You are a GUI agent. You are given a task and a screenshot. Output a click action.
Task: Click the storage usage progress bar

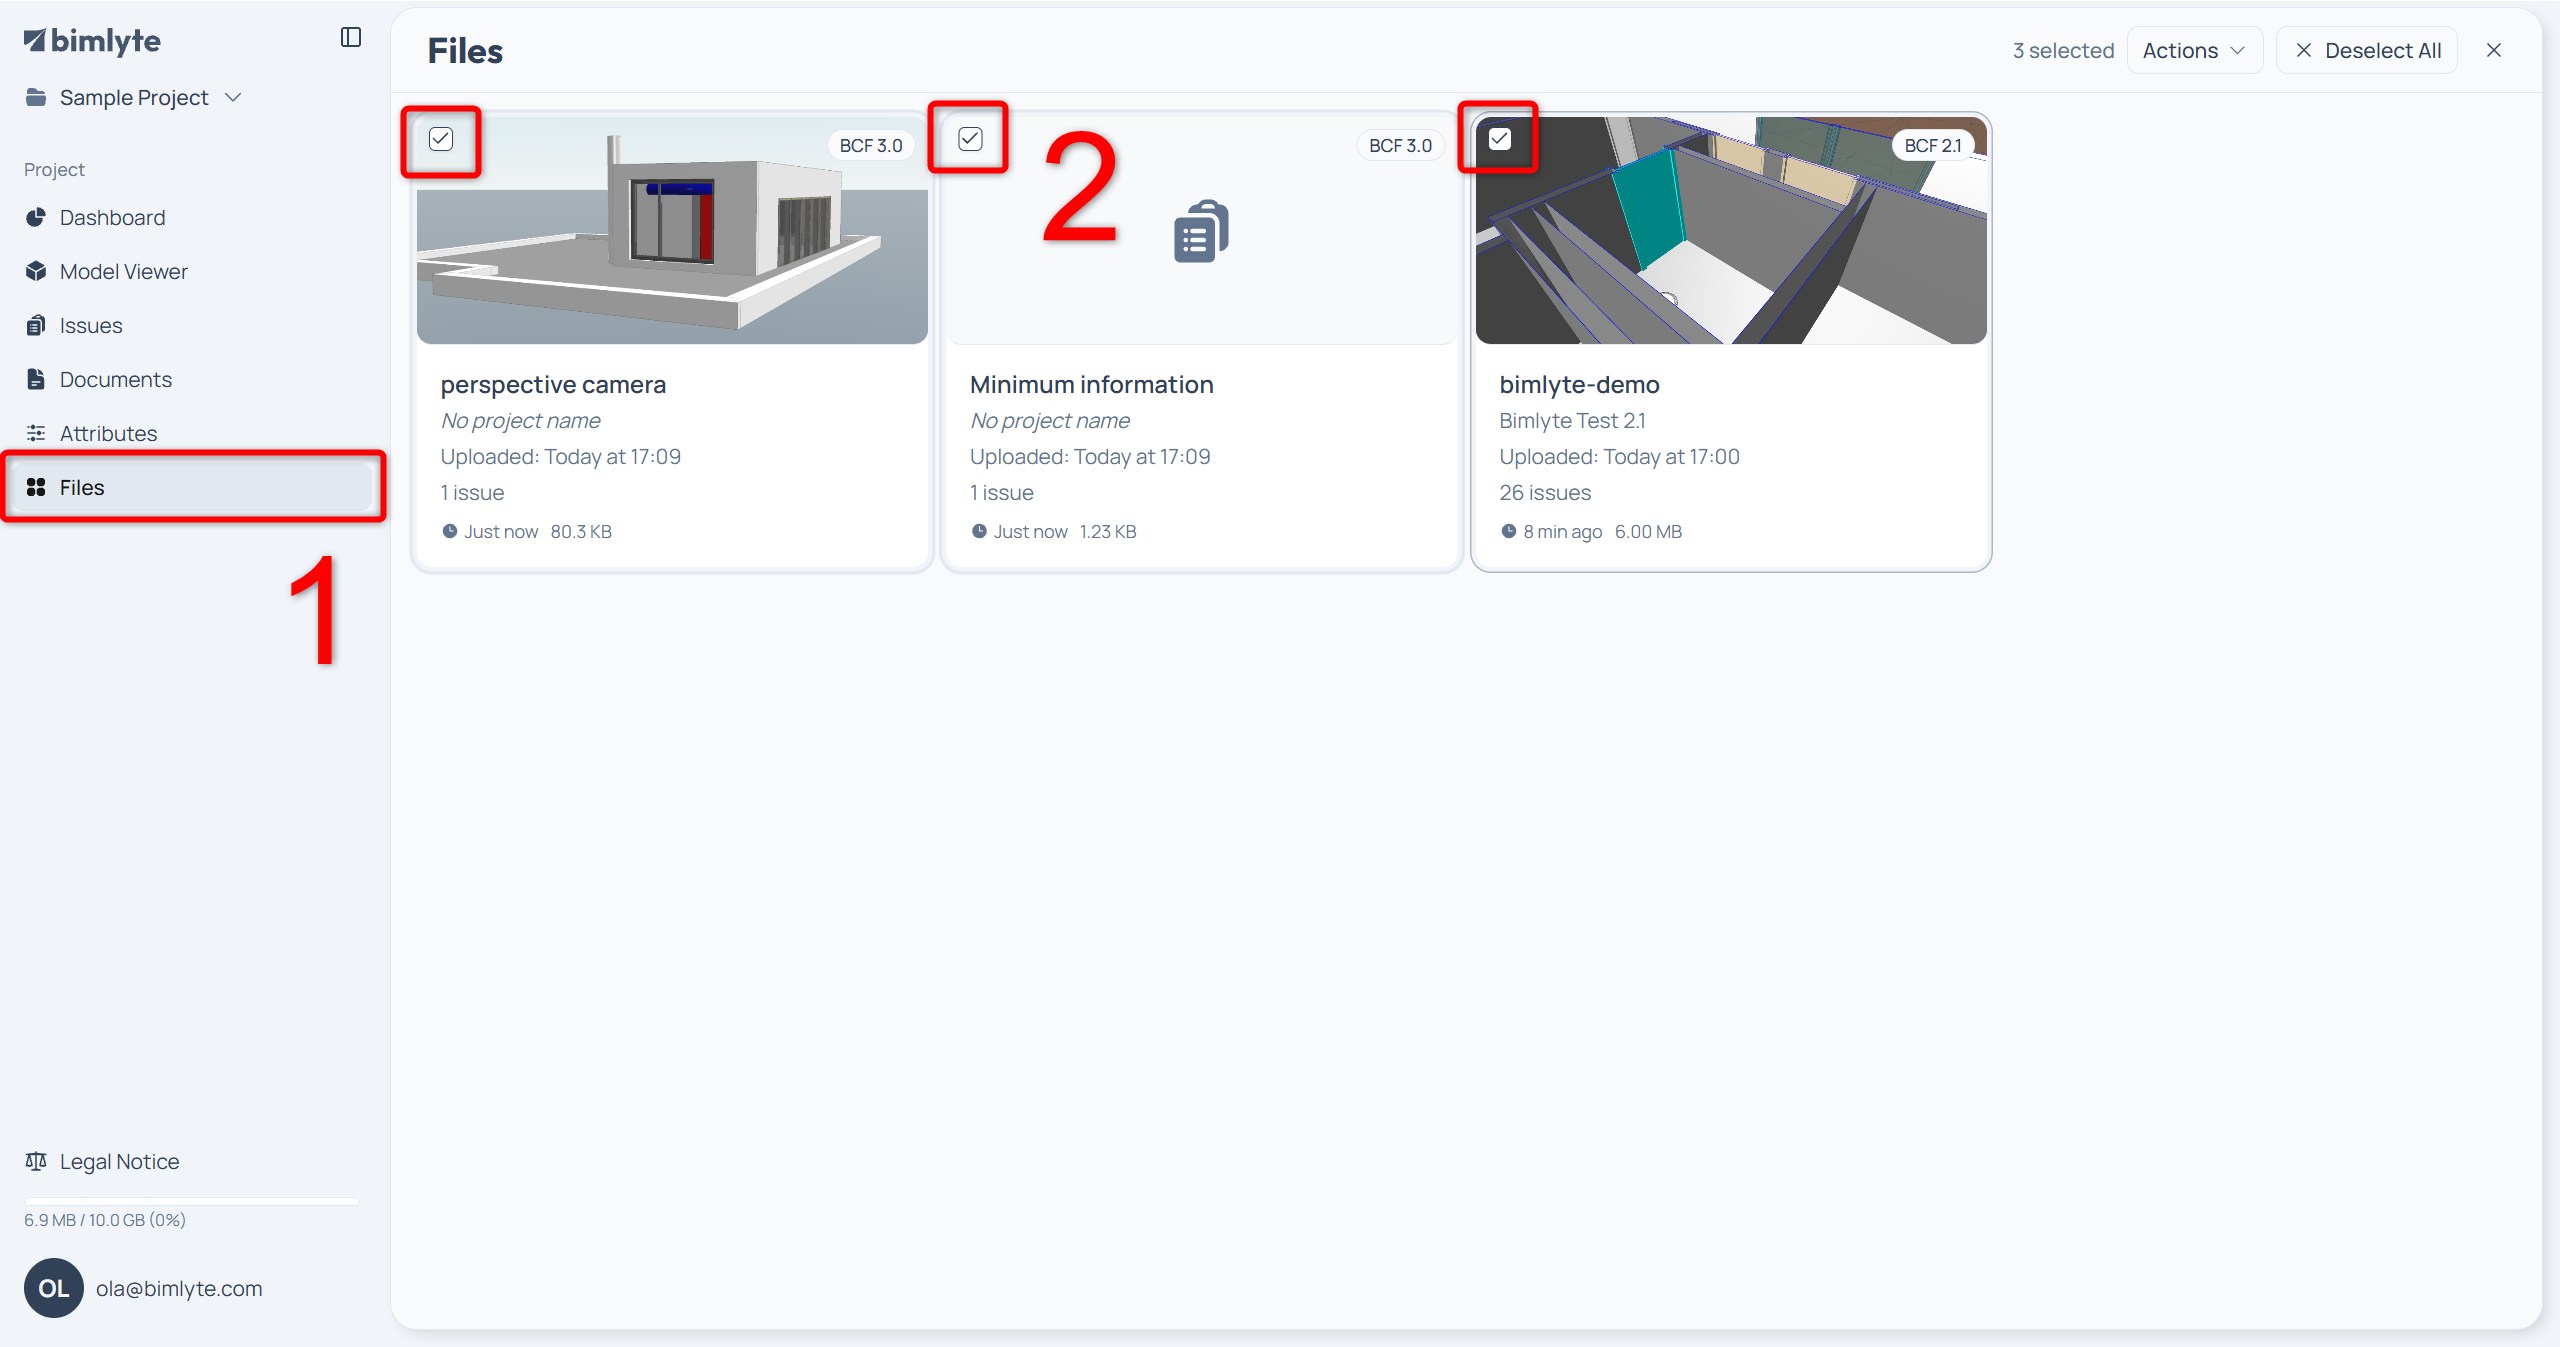192,1200
